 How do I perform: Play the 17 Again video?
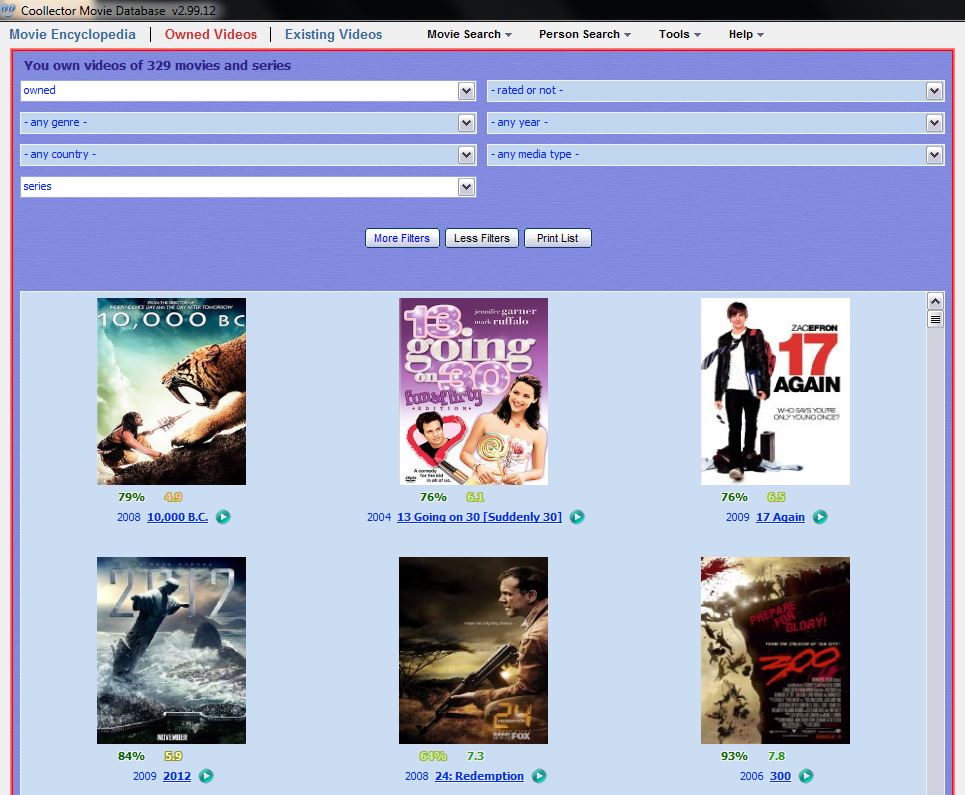pyautogui.click(x=820, y=517)
